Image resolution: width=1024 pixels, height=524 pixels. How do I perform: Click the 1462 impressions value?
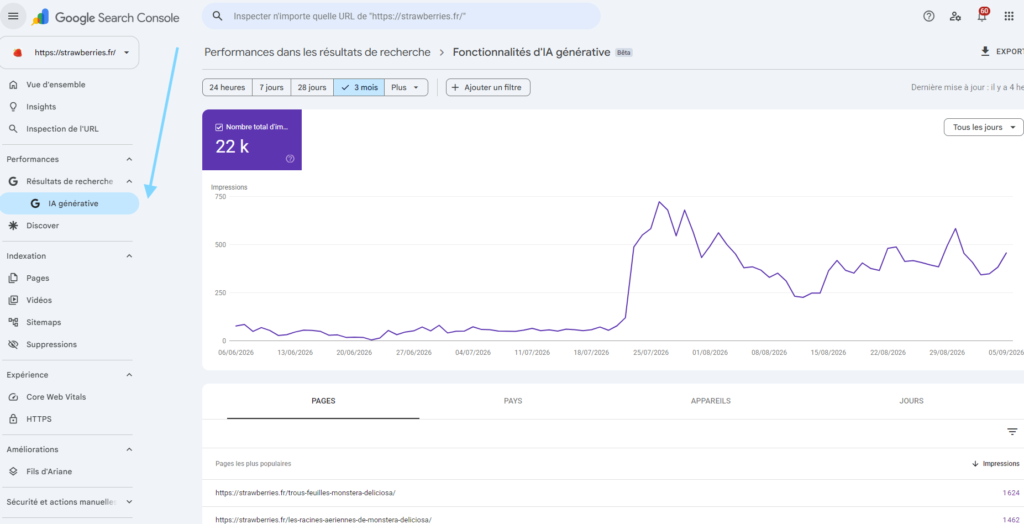pyautogui.click(x=1010, y=519)
